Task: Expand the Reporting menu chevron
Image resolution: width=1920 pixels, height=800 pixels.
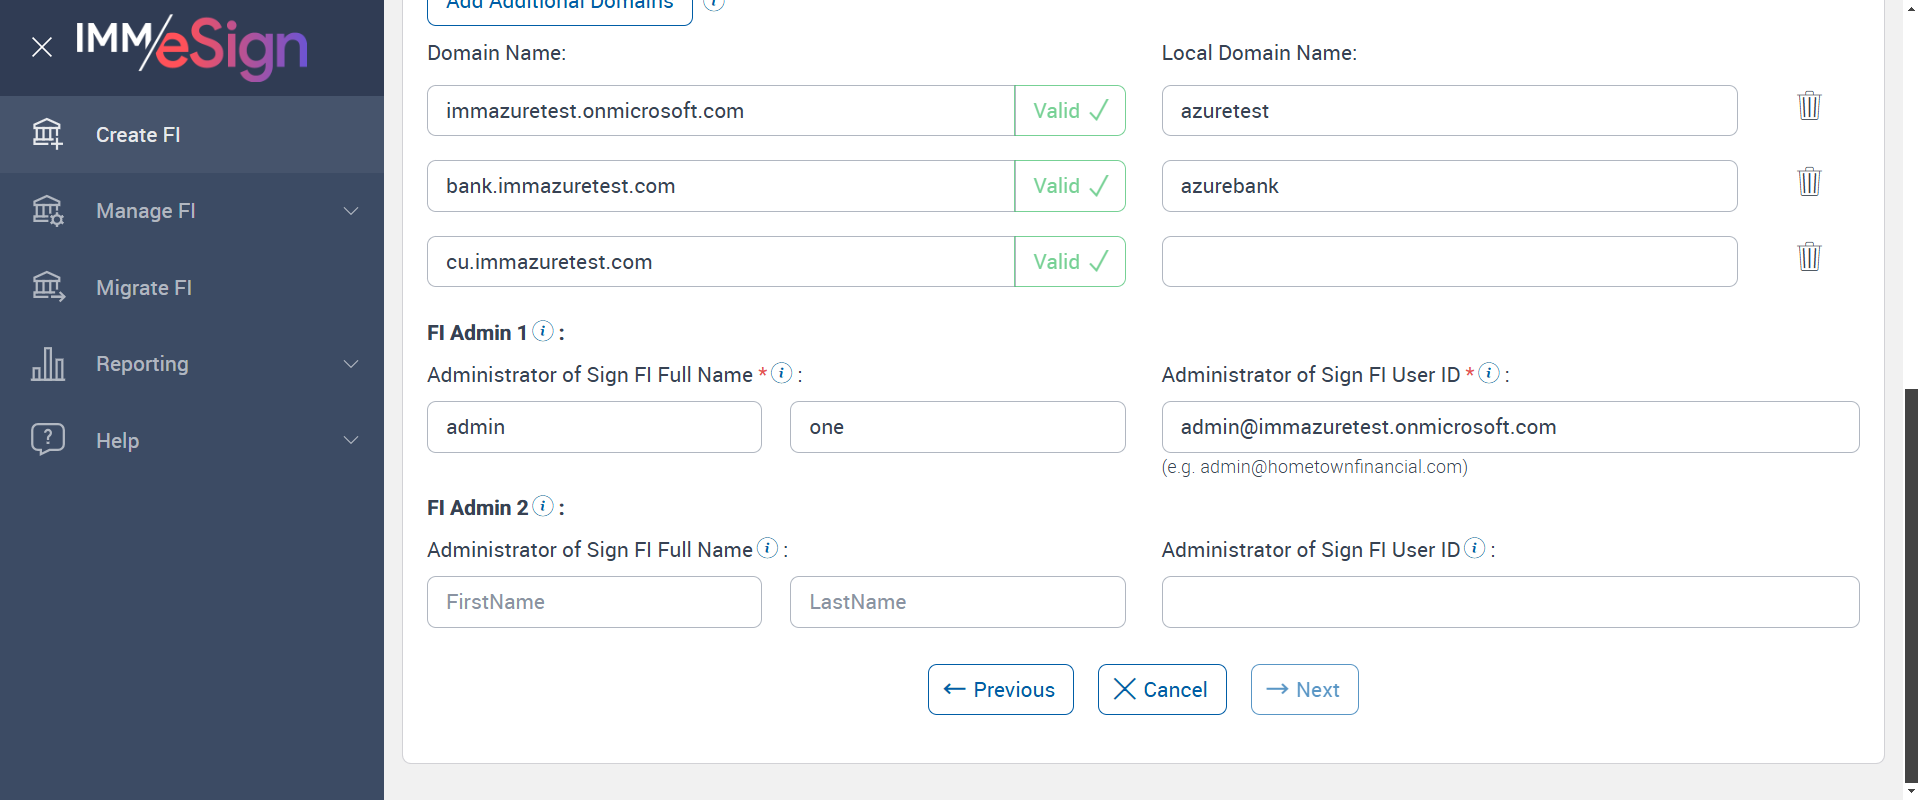Action: pos(351,364)
